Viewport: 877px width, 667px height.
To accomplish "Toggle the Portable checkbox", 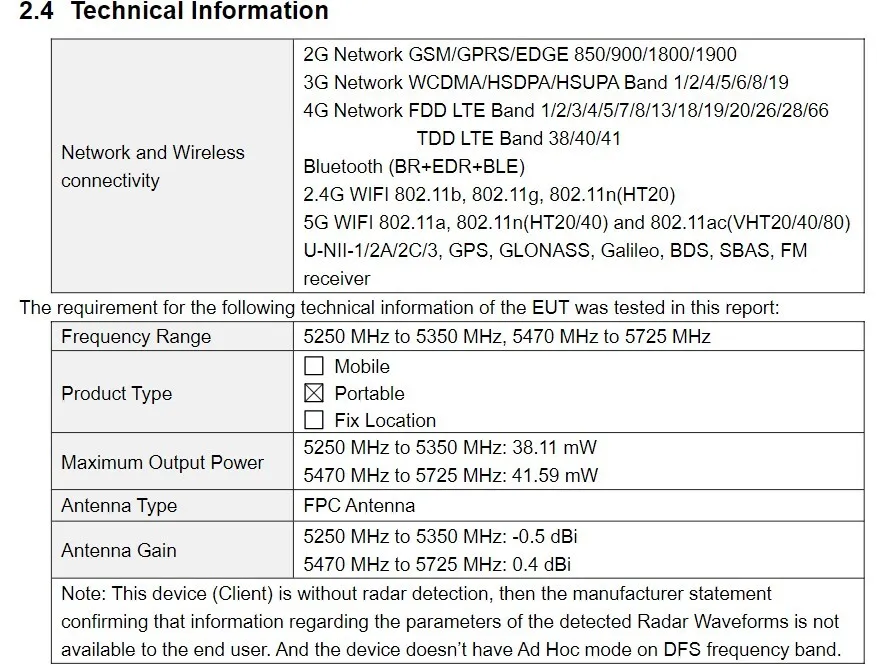I will click(x=314, y=393).
